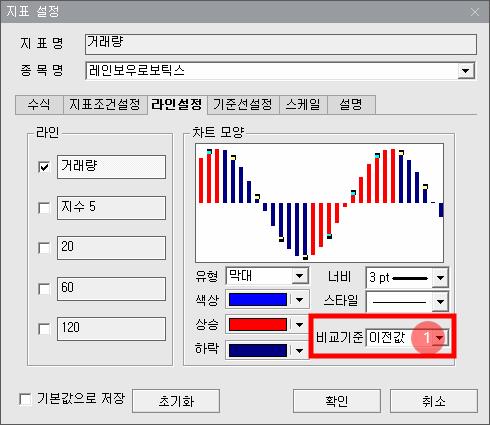Switch to the 스케일 tab

click(303, 105)
